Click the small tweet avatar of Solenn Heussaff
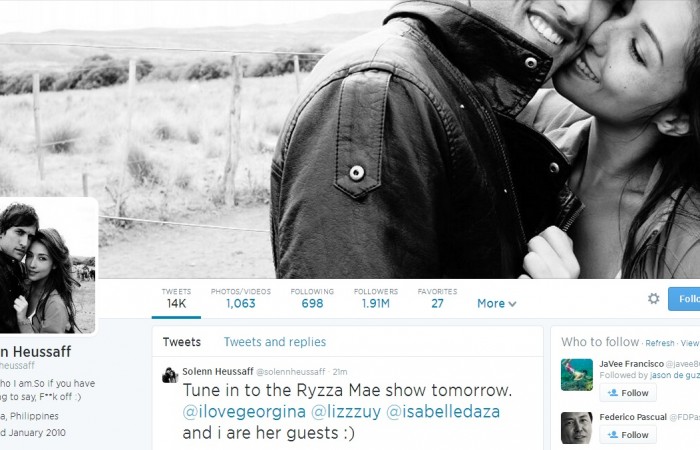 tap(170, 375)
